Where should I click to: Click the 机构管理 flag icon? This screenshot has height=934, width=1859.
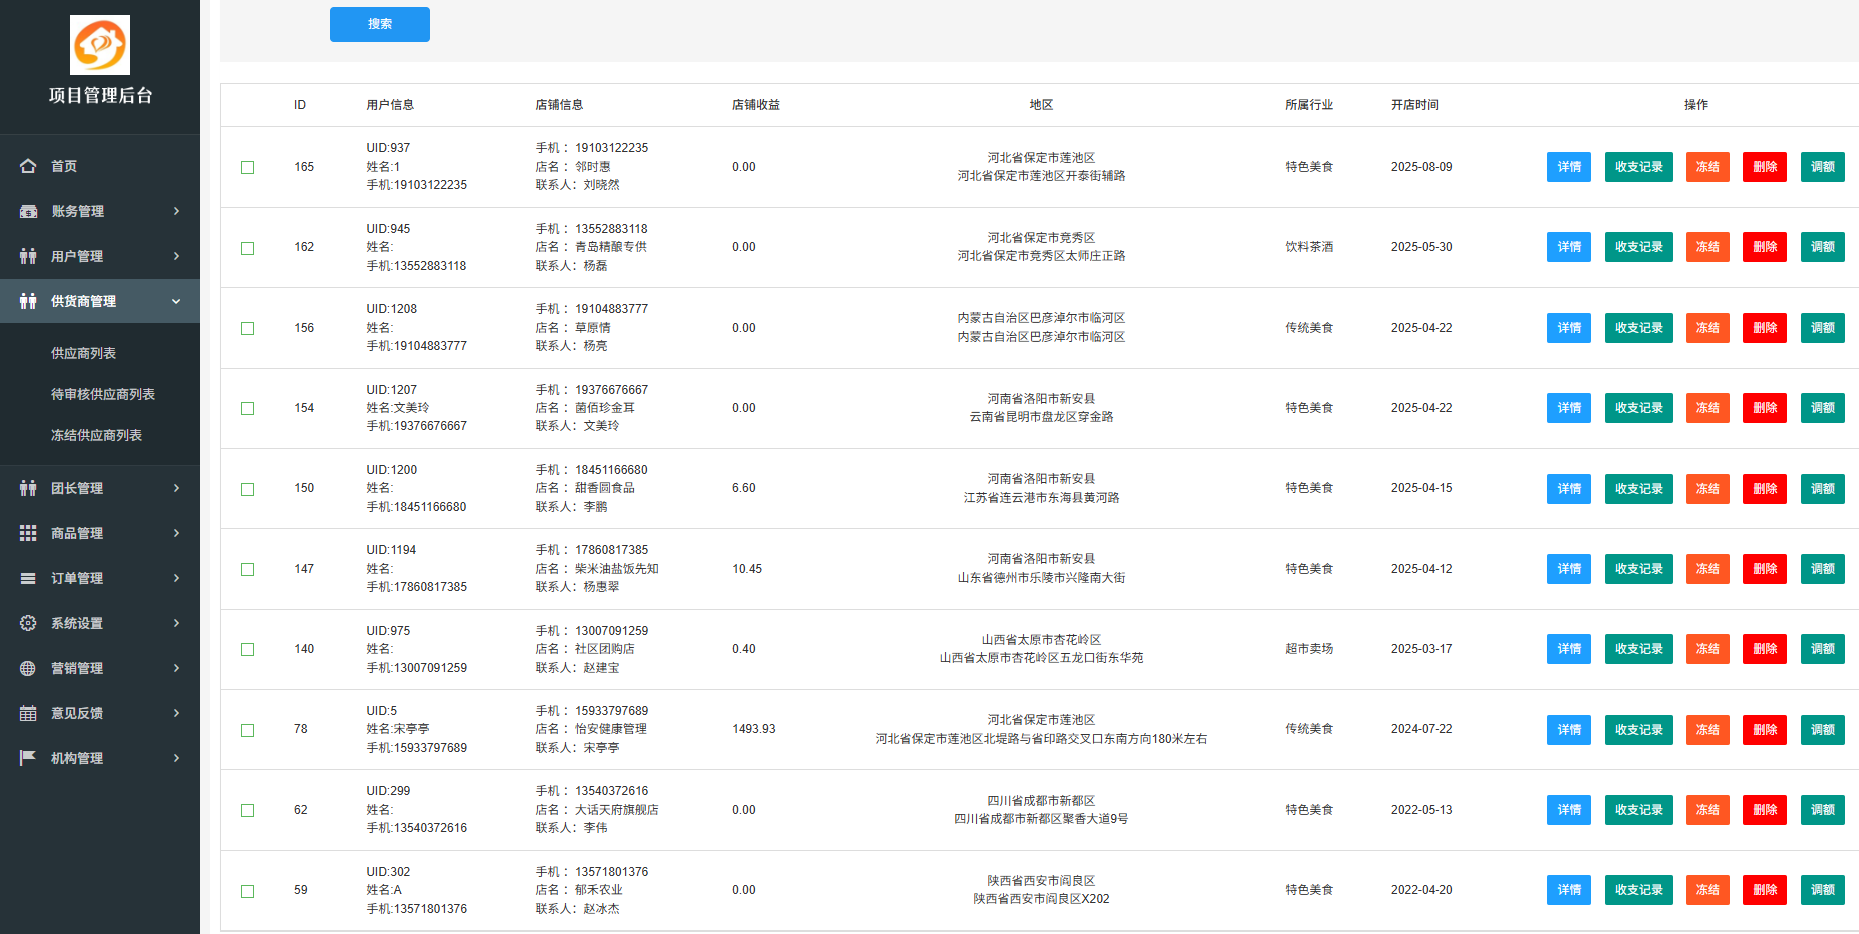click(x=28, y=758)
